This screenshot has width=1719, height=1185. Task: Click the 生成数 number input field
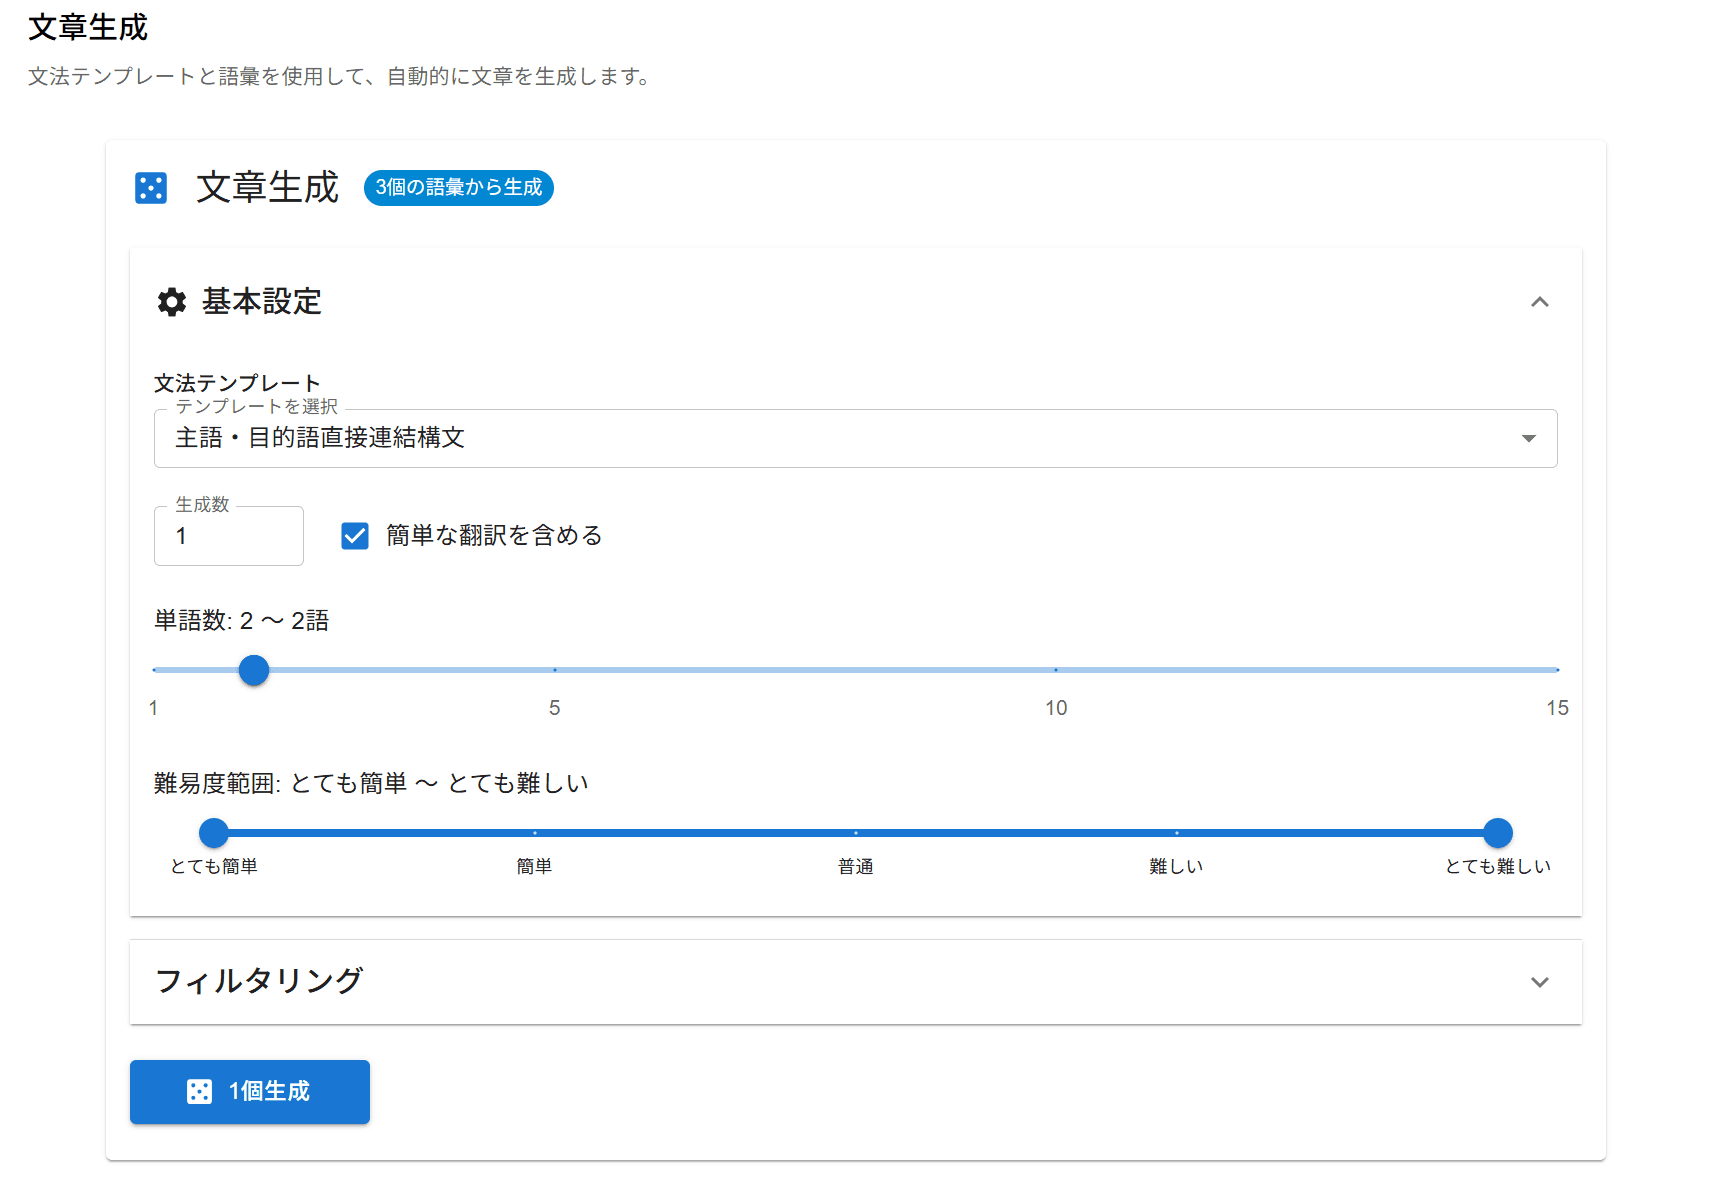(x=229, y=536)
